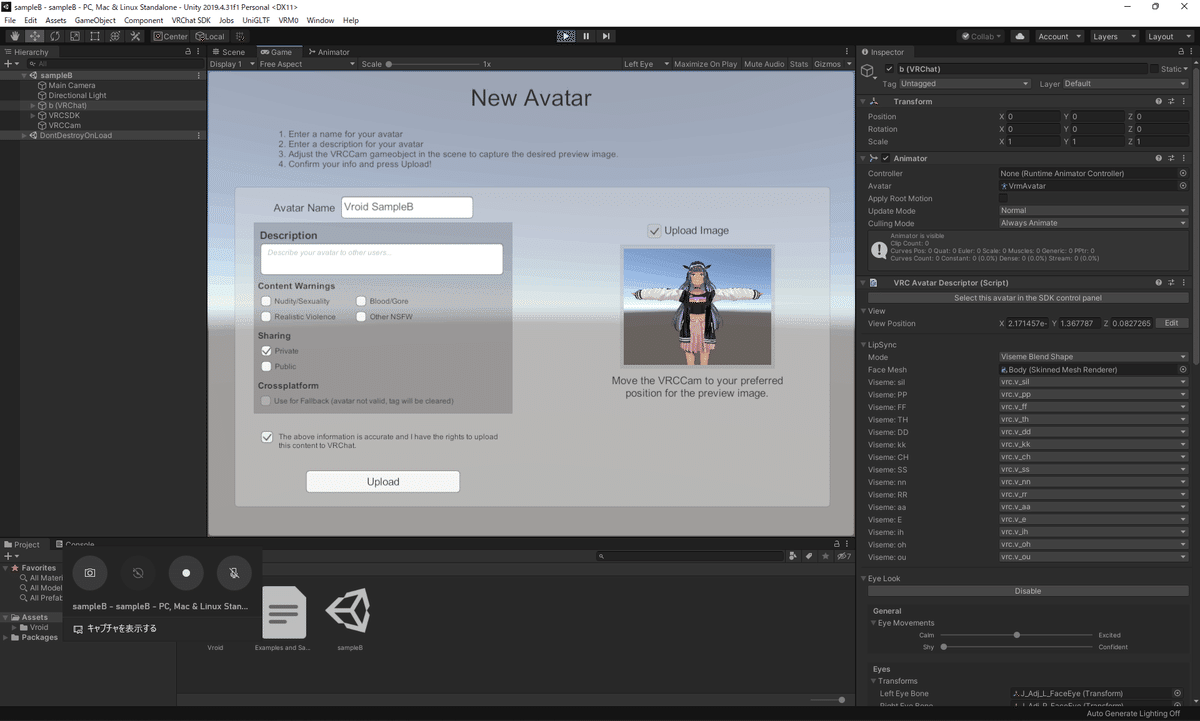Open Culling Mode dropdown
Screen dimensions: 1200x721
click(1093, 223)
